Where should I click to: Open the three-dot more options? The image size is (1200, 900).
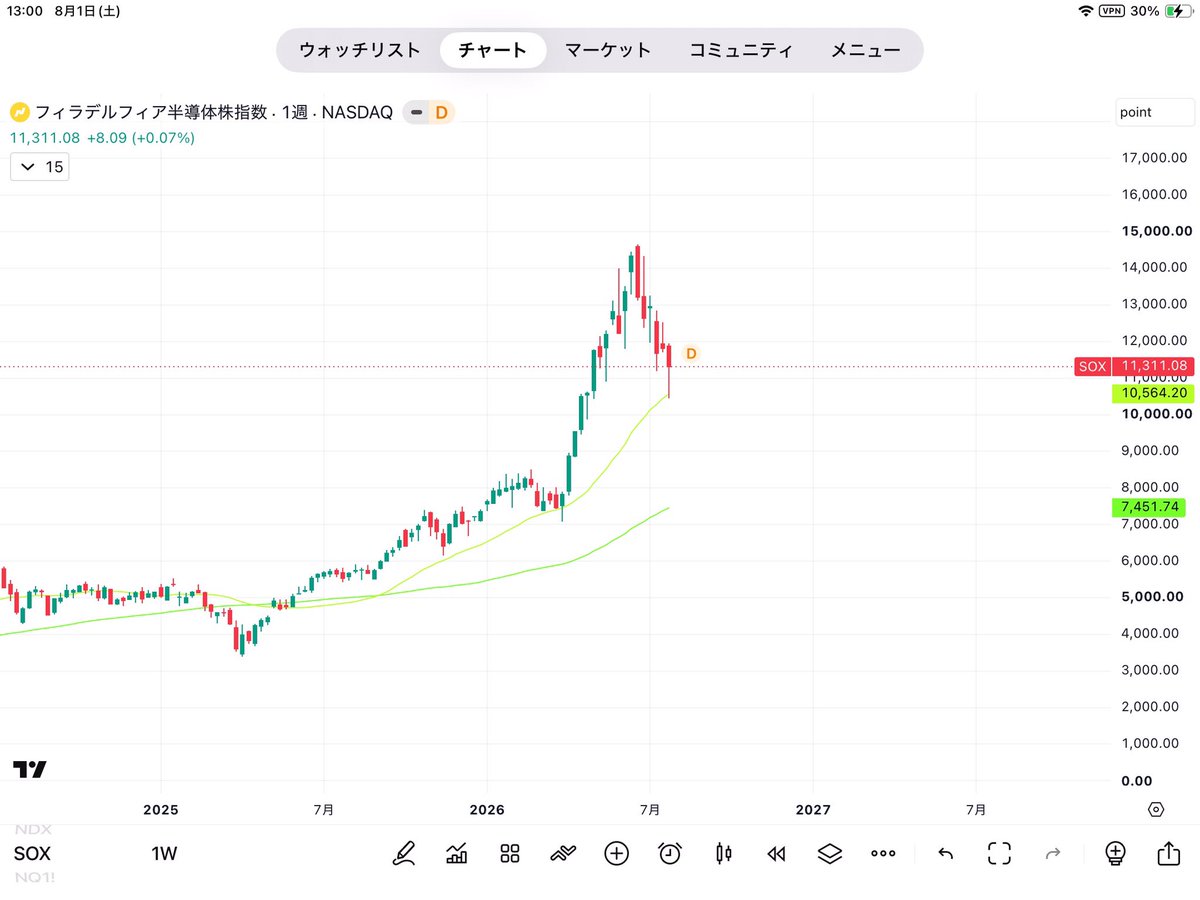[883, 853]
